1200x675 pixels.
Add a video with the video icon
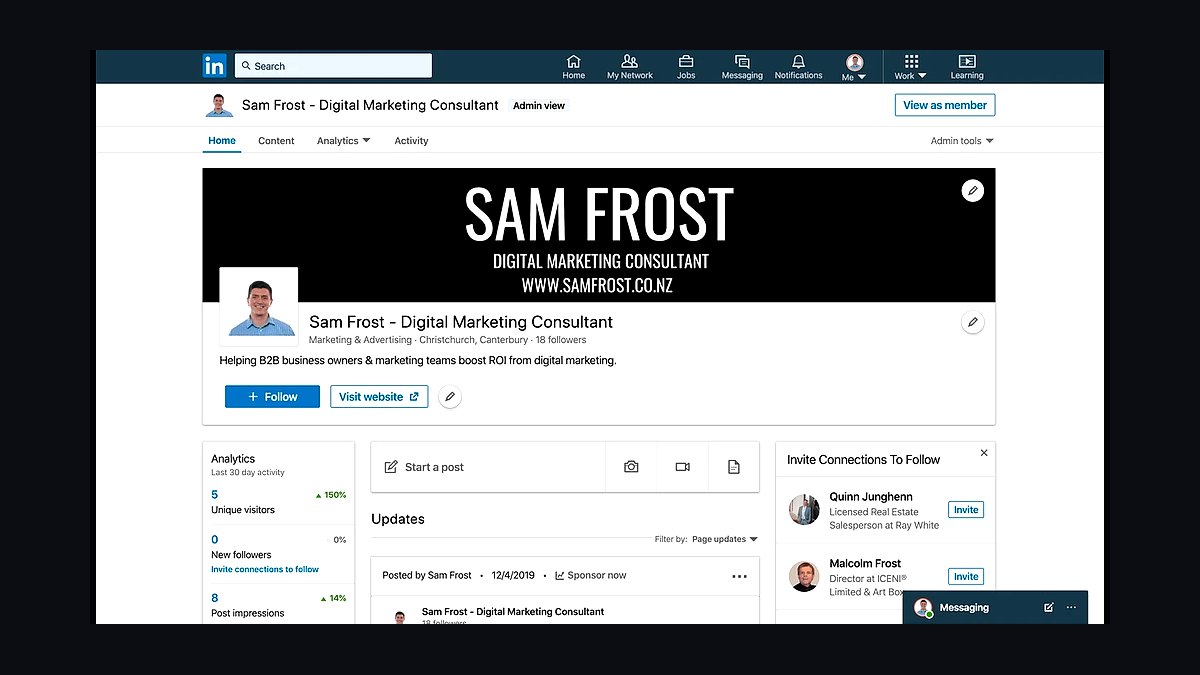pos(683,467)
